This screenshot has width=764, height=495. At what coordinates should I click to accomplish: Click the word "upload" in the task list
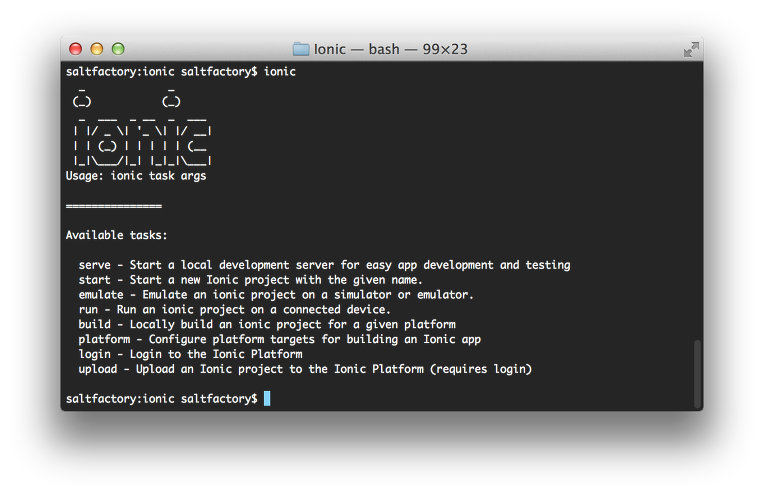click(98, 369)
